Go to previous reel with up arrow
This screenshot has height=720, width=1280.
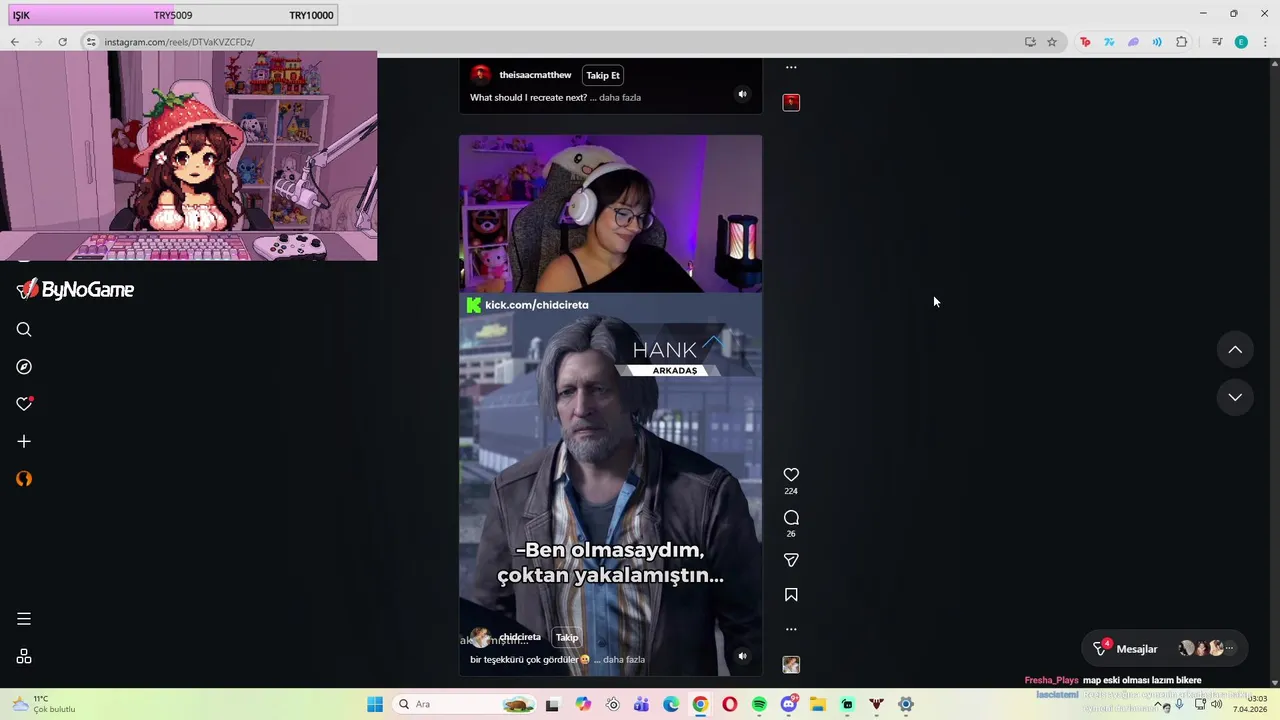(x=1235, y=350)
